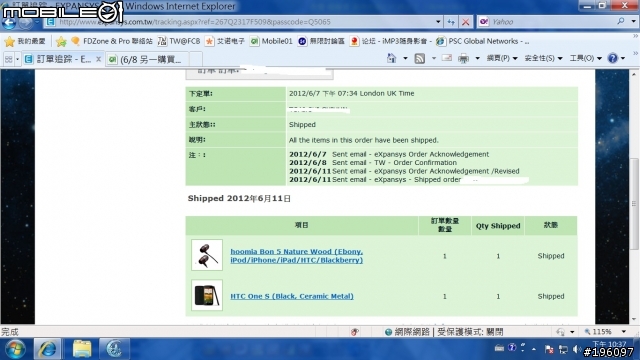Open the Home button dropdown arrow
The image size is (640, 360).
[405, 58]
